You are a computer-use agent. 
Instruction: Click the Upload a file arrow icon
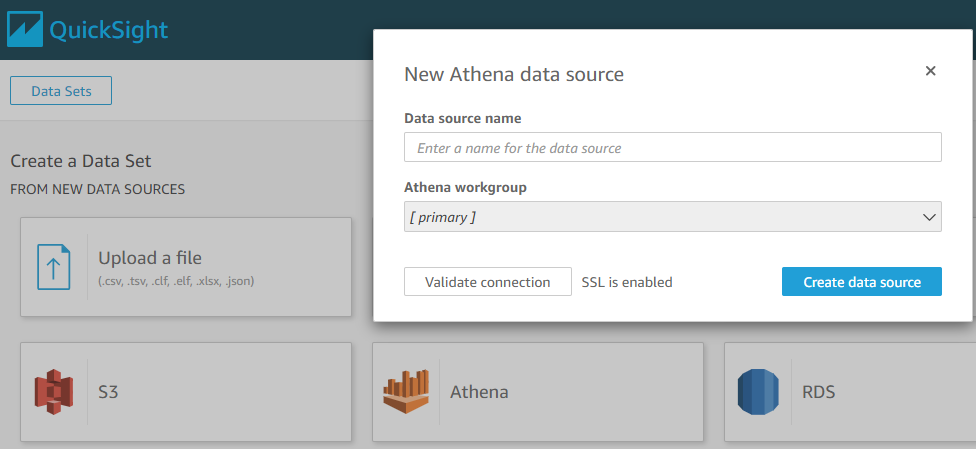(54, 267)
